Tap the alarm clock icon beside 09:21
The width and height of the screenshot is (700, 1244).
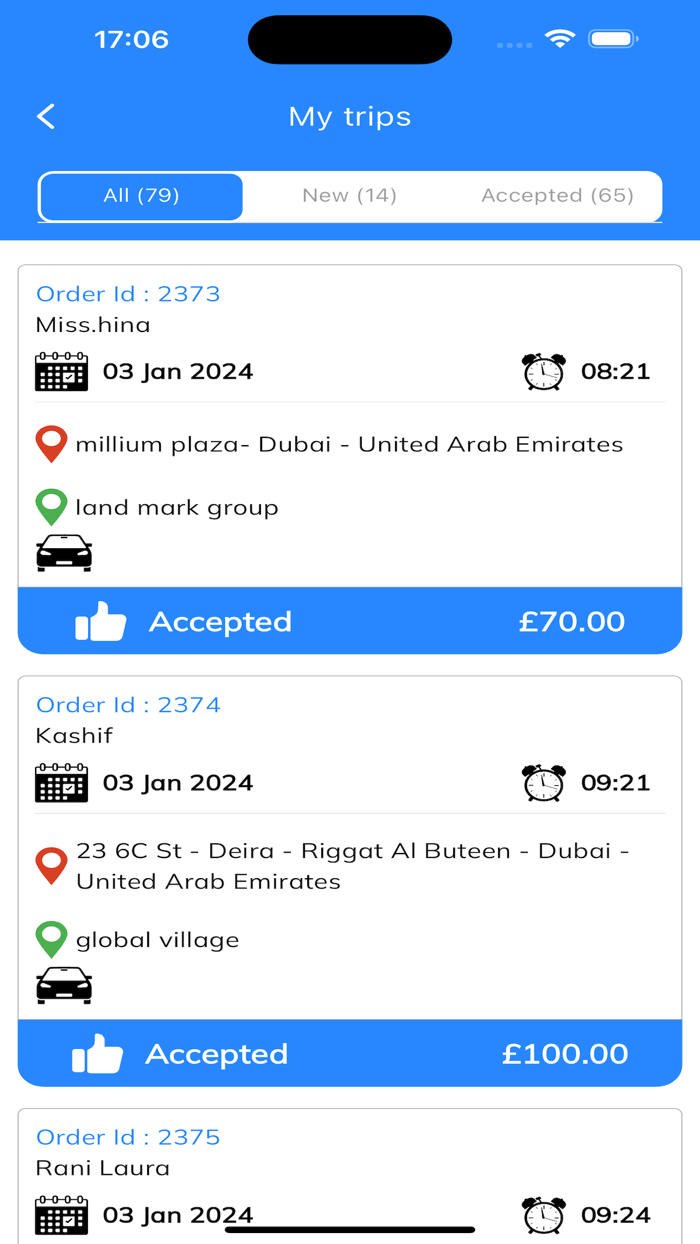[x=544, y=782]
